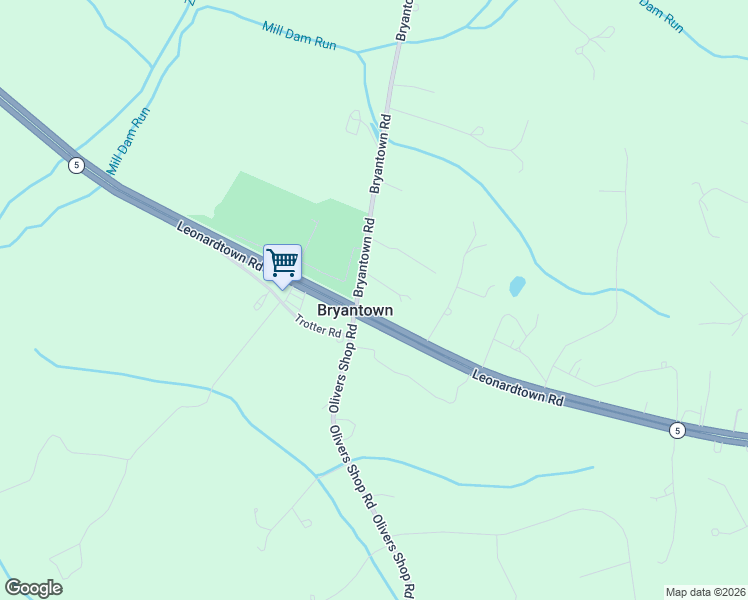
Task: Click the Olivers Shop Rd label near Trotter Rd
Action: pyautogui.click(x=342, y=368)
